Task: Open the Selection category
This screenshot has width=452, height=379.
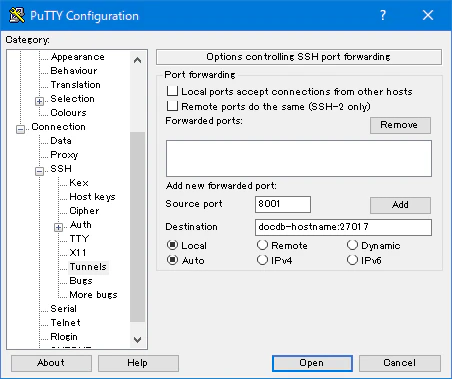Action: point(72,99)
